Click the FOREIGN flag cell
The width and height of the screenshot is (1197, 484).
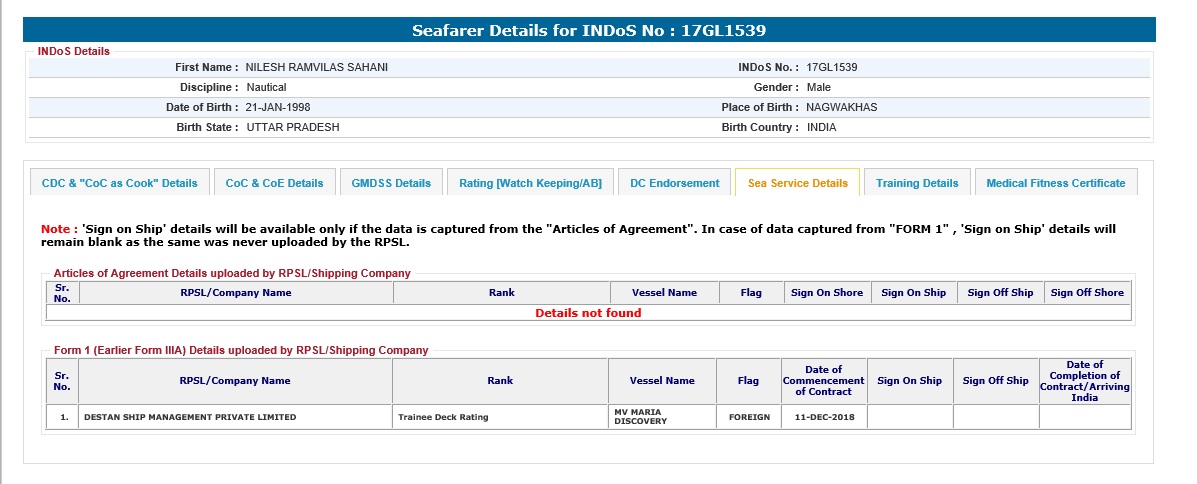point(743,417)
